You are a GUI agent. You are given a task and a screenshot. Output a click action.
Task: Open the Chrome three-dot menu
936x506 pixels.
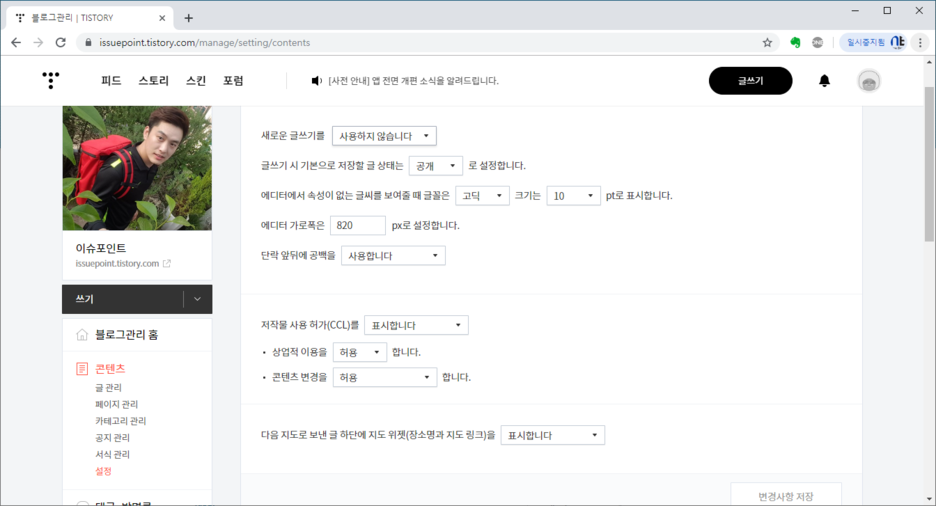coord(920,42)
